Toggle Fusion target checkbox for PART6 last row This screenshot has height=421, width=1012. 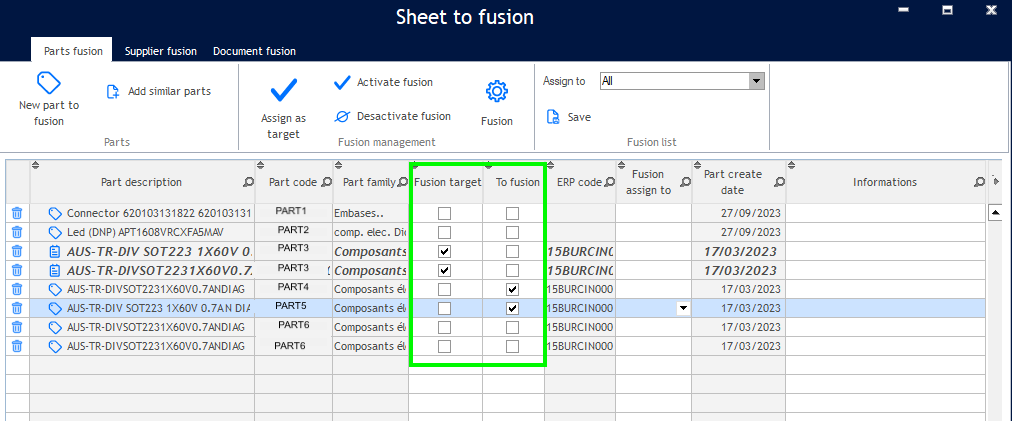[445, 346]
